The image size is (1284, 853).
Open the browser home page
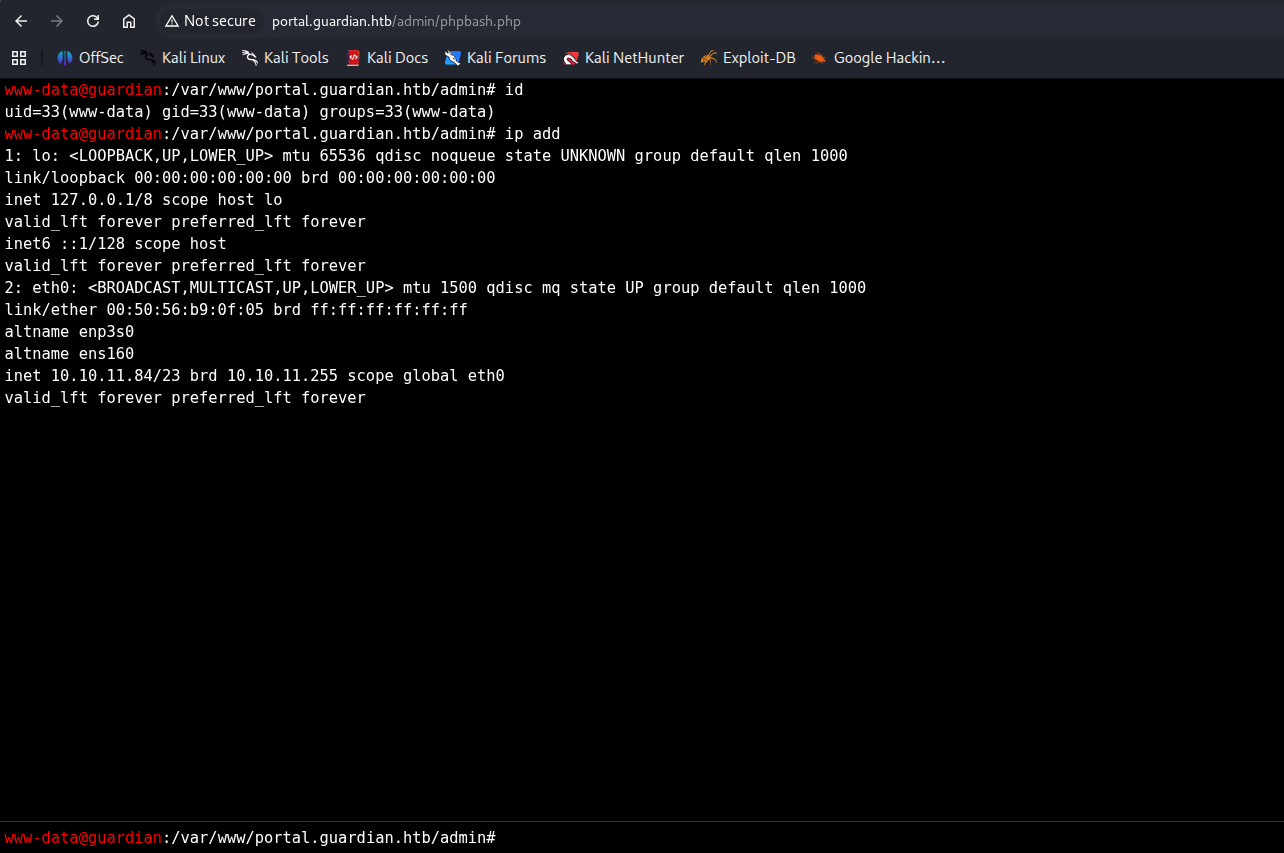tap(129, 21)
